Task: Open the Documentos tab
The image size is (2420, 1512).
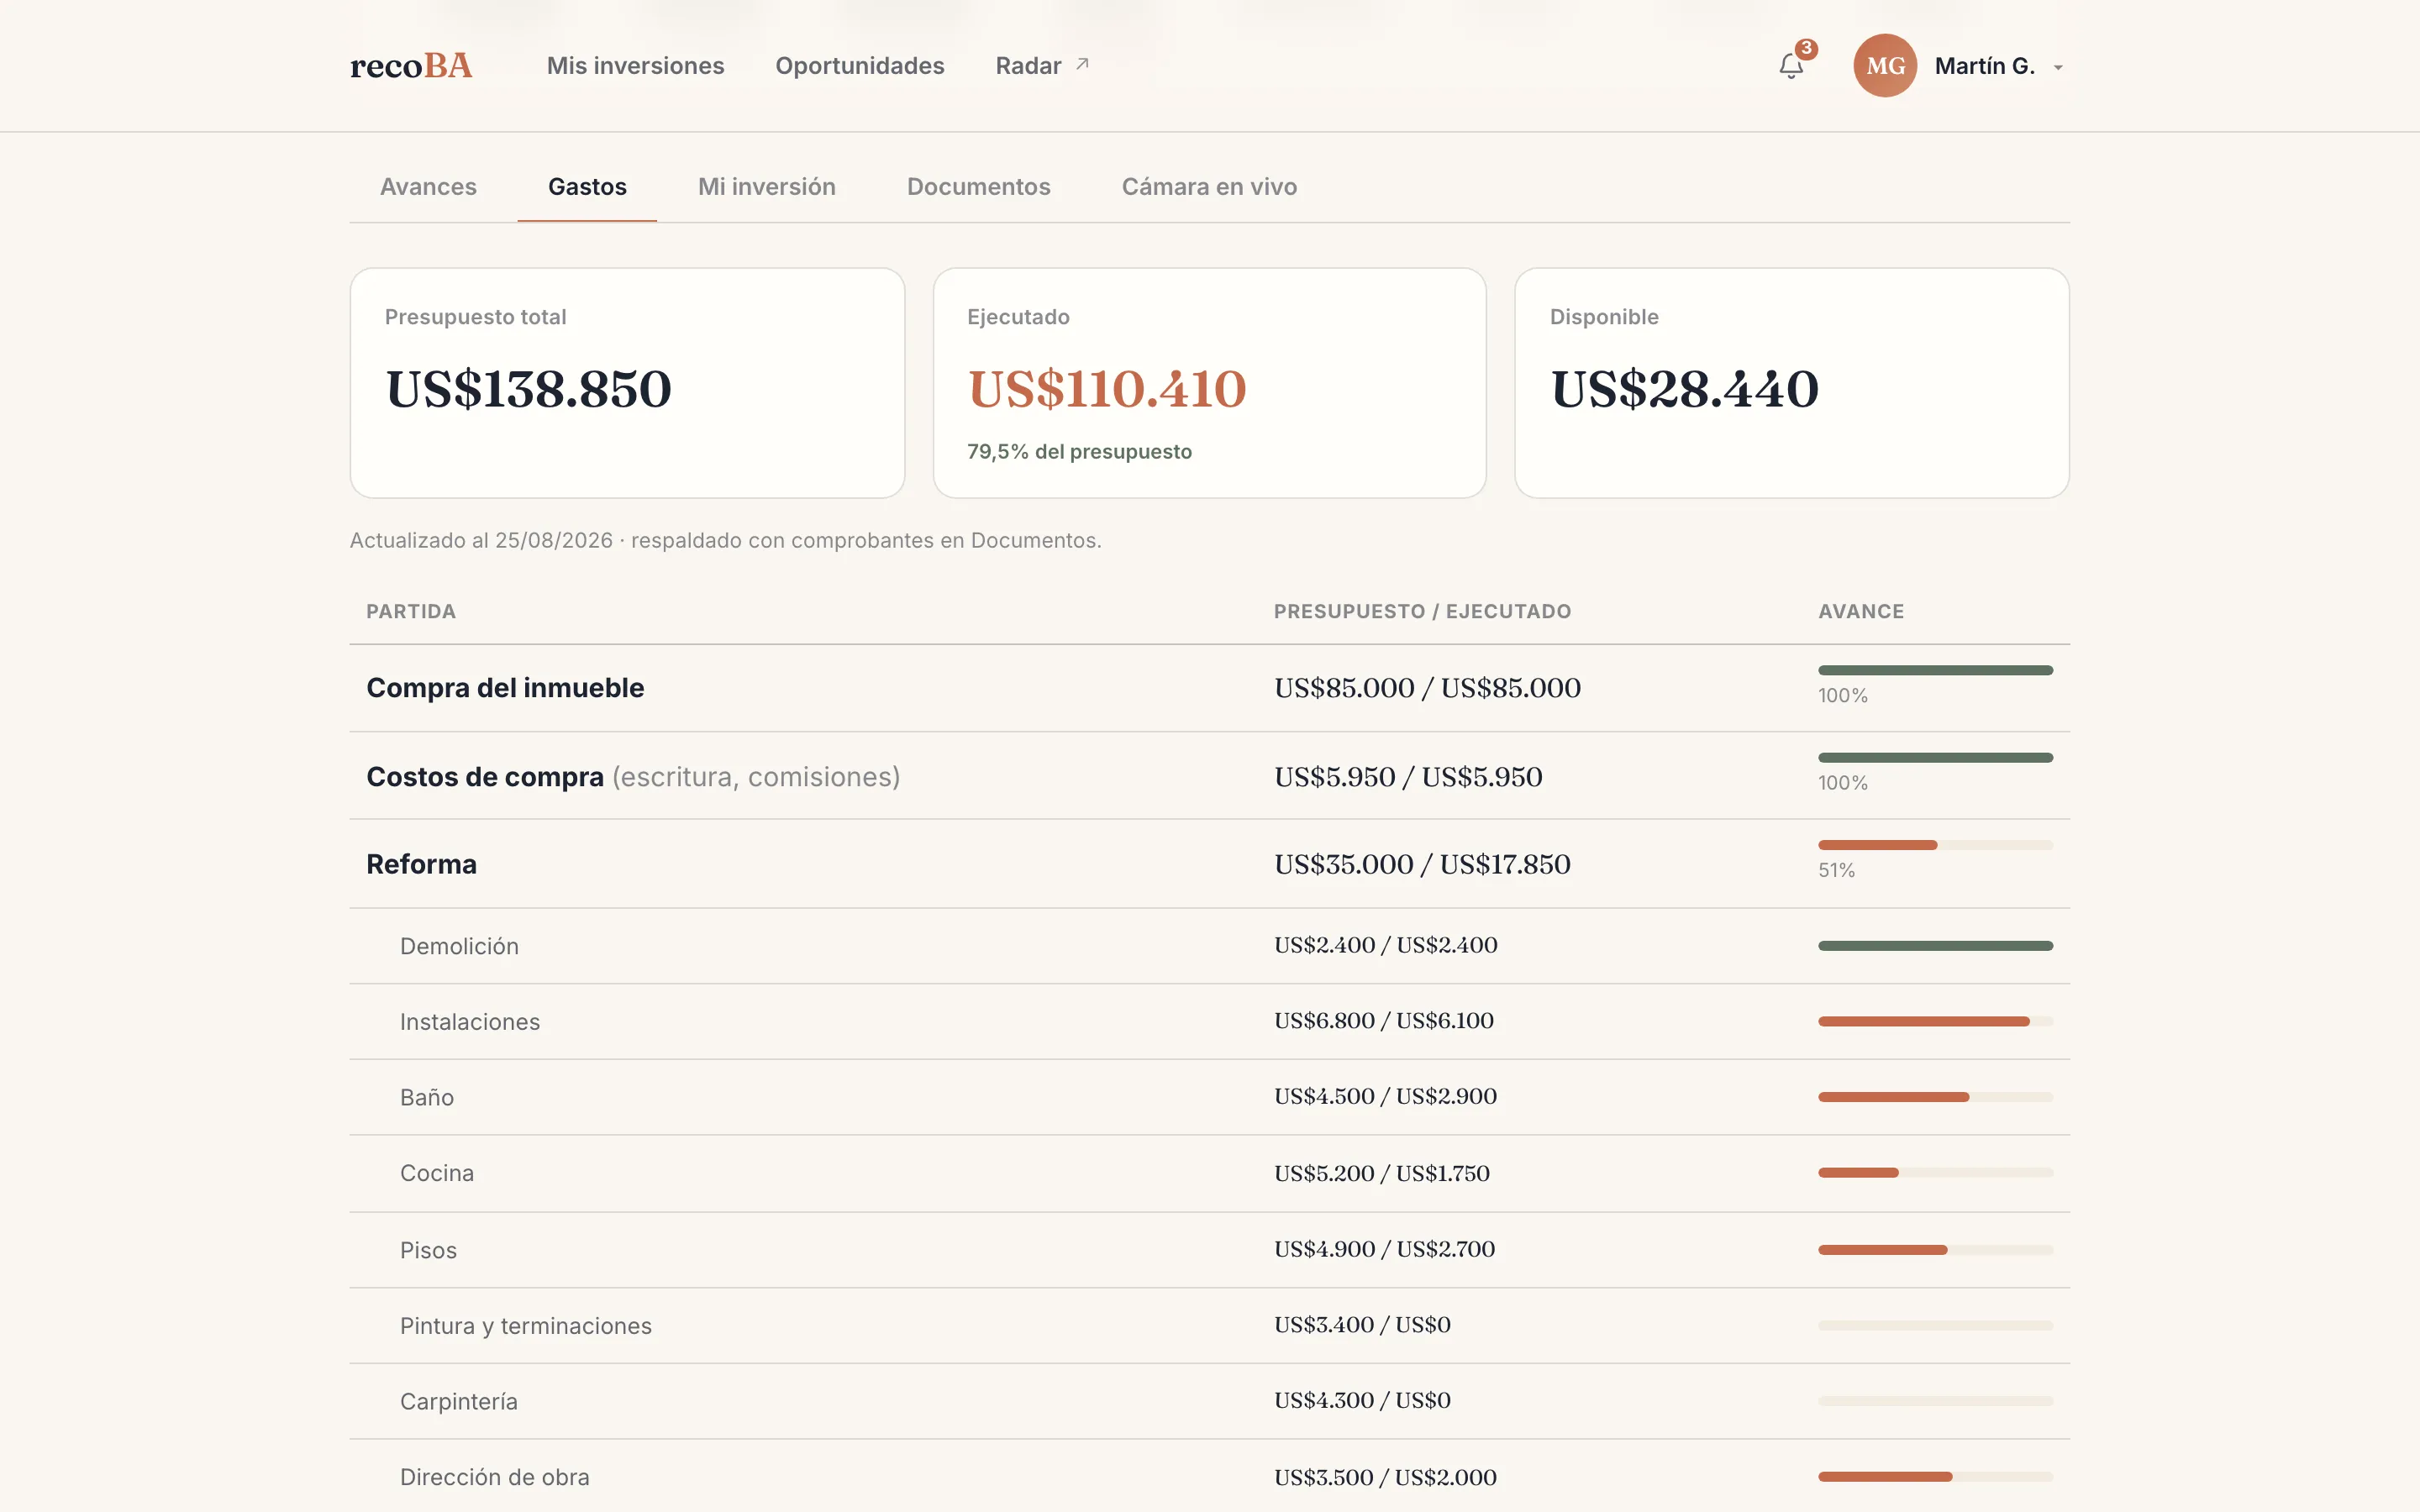Action: (x=978, y=187)
